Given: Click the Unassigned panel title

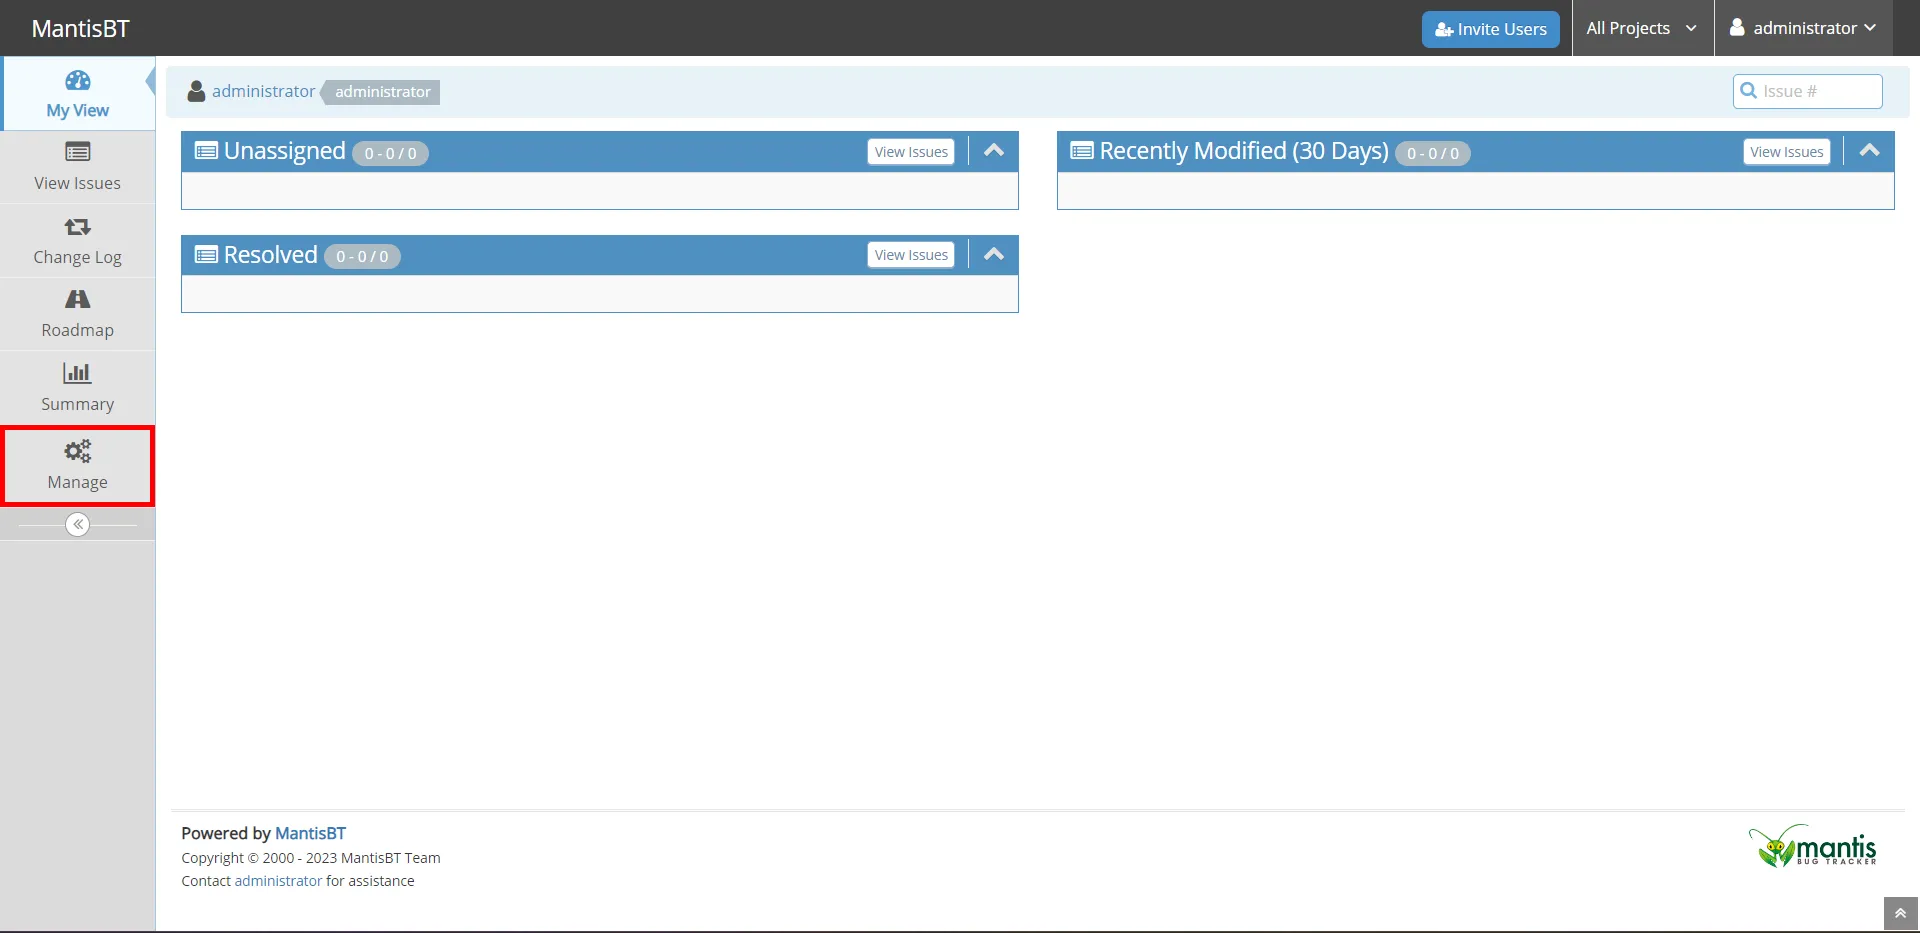Looking at the screenshot, I should tap(285, 151).
